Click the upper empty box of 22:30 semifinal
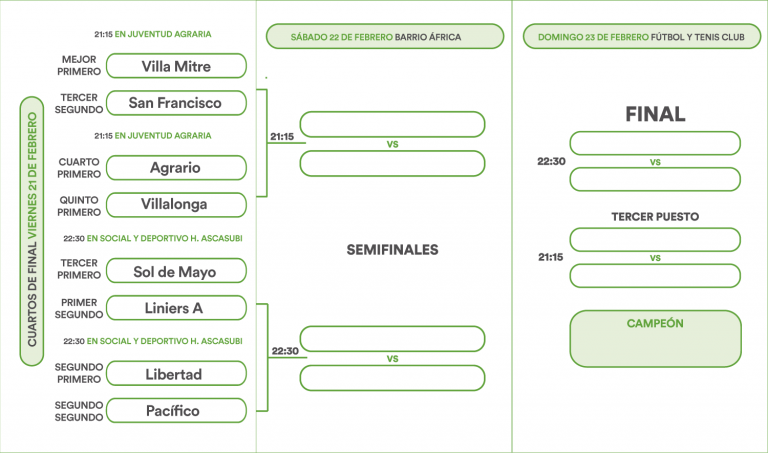 click(x=392, y=339)
